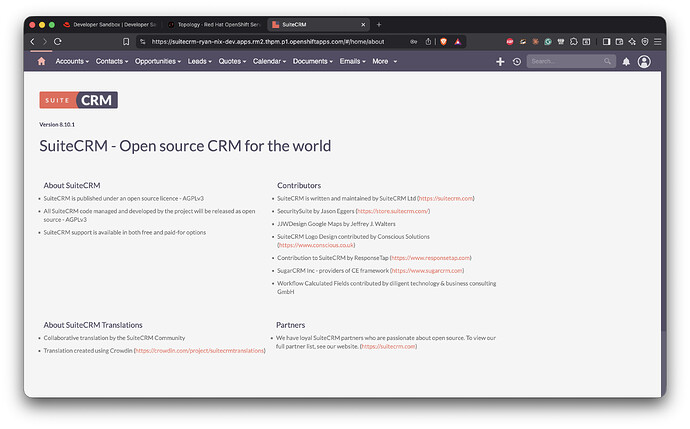The width and height of the screenshot is (690, 429).
Task: Expand the Quotes menu
Action: [232, 61]
